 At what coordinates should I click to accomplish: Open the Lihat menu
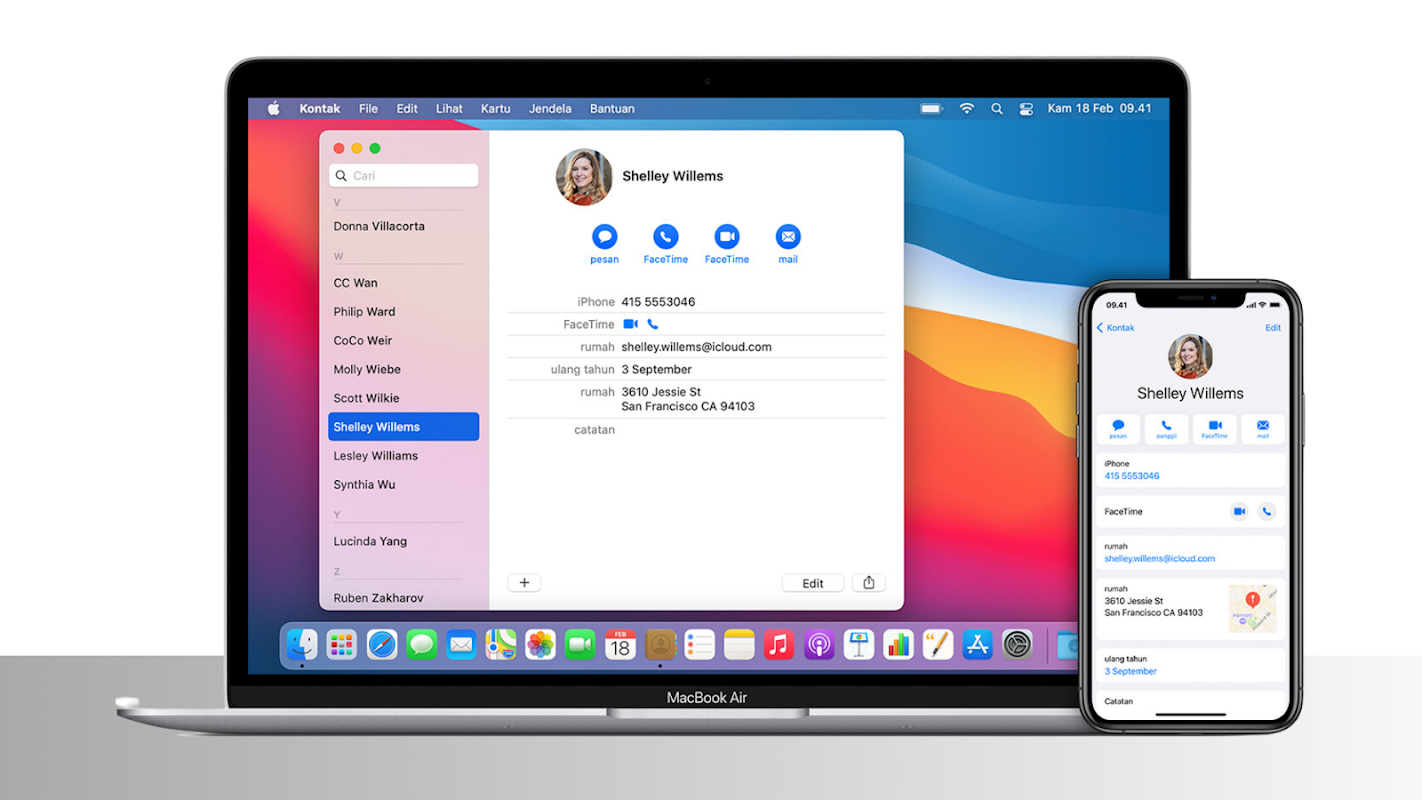449,108
